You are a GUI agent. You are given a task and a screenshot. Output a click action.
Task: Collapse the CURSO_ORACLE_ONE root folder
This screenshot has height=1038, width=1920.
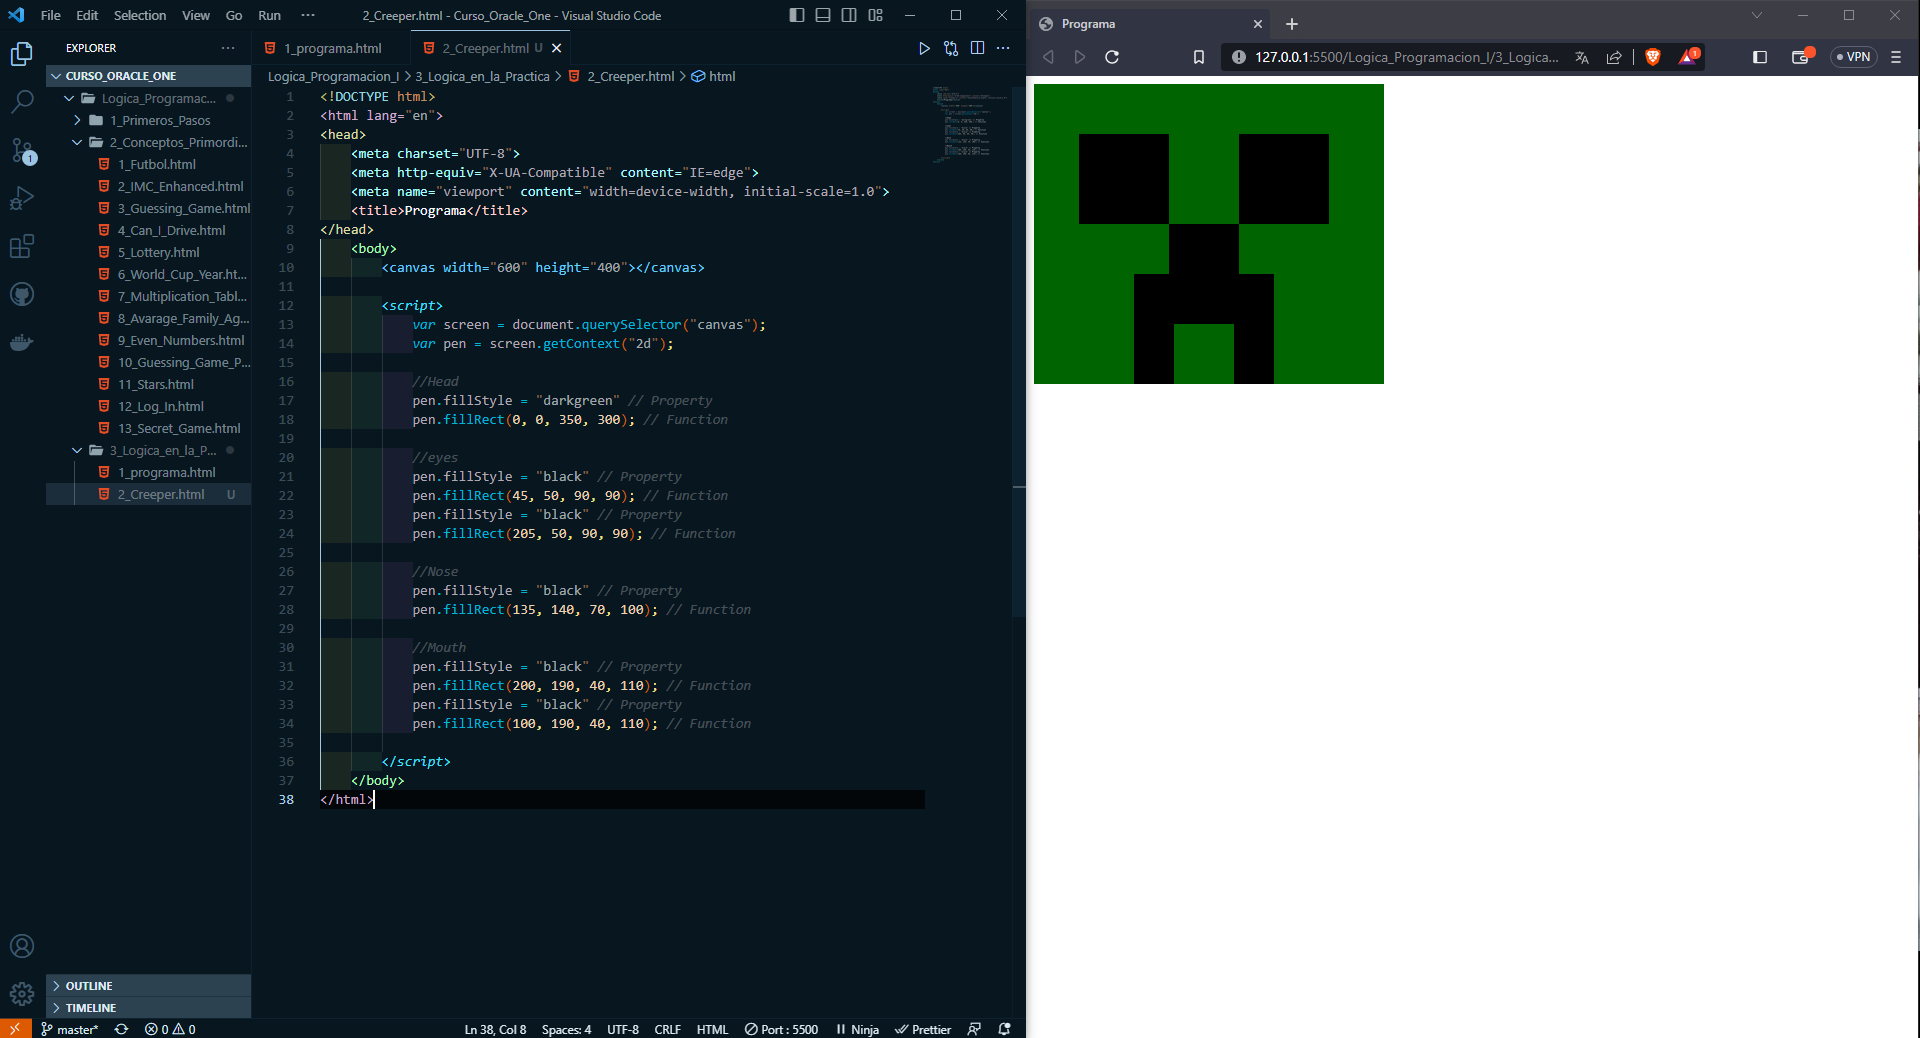(148, 76)
